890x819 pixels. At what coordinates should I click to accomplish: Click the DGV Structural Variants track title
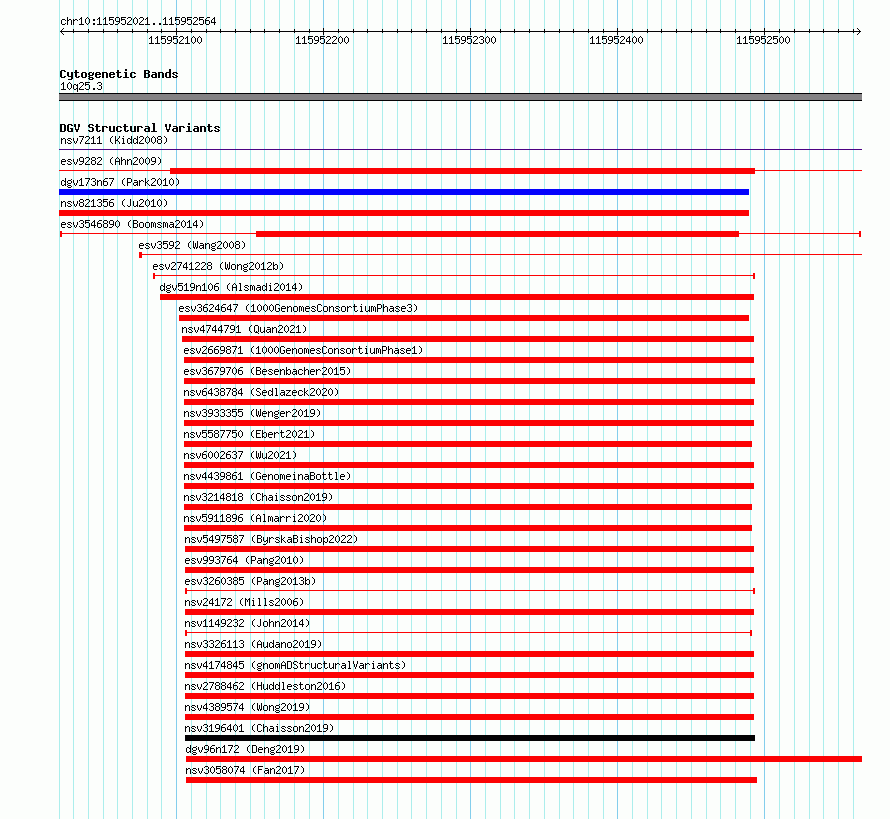click(140, 128)
